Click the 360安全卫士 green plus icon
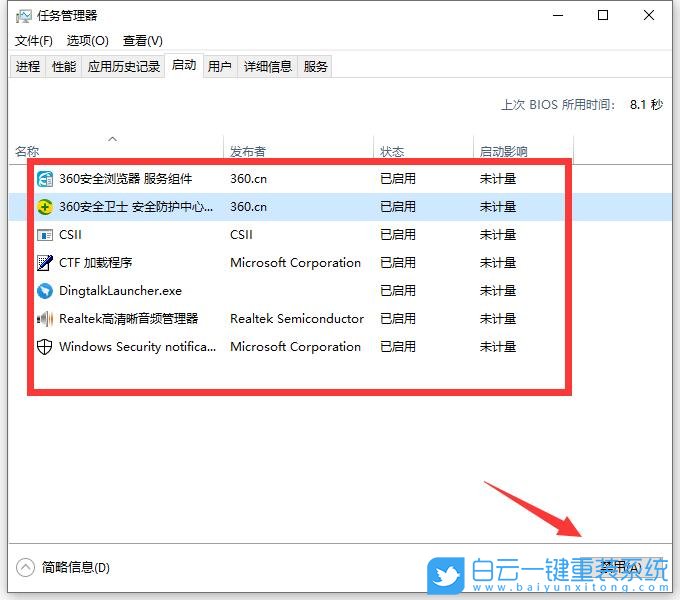The height and width of the screenshot is (600, 680). (45, 207)
